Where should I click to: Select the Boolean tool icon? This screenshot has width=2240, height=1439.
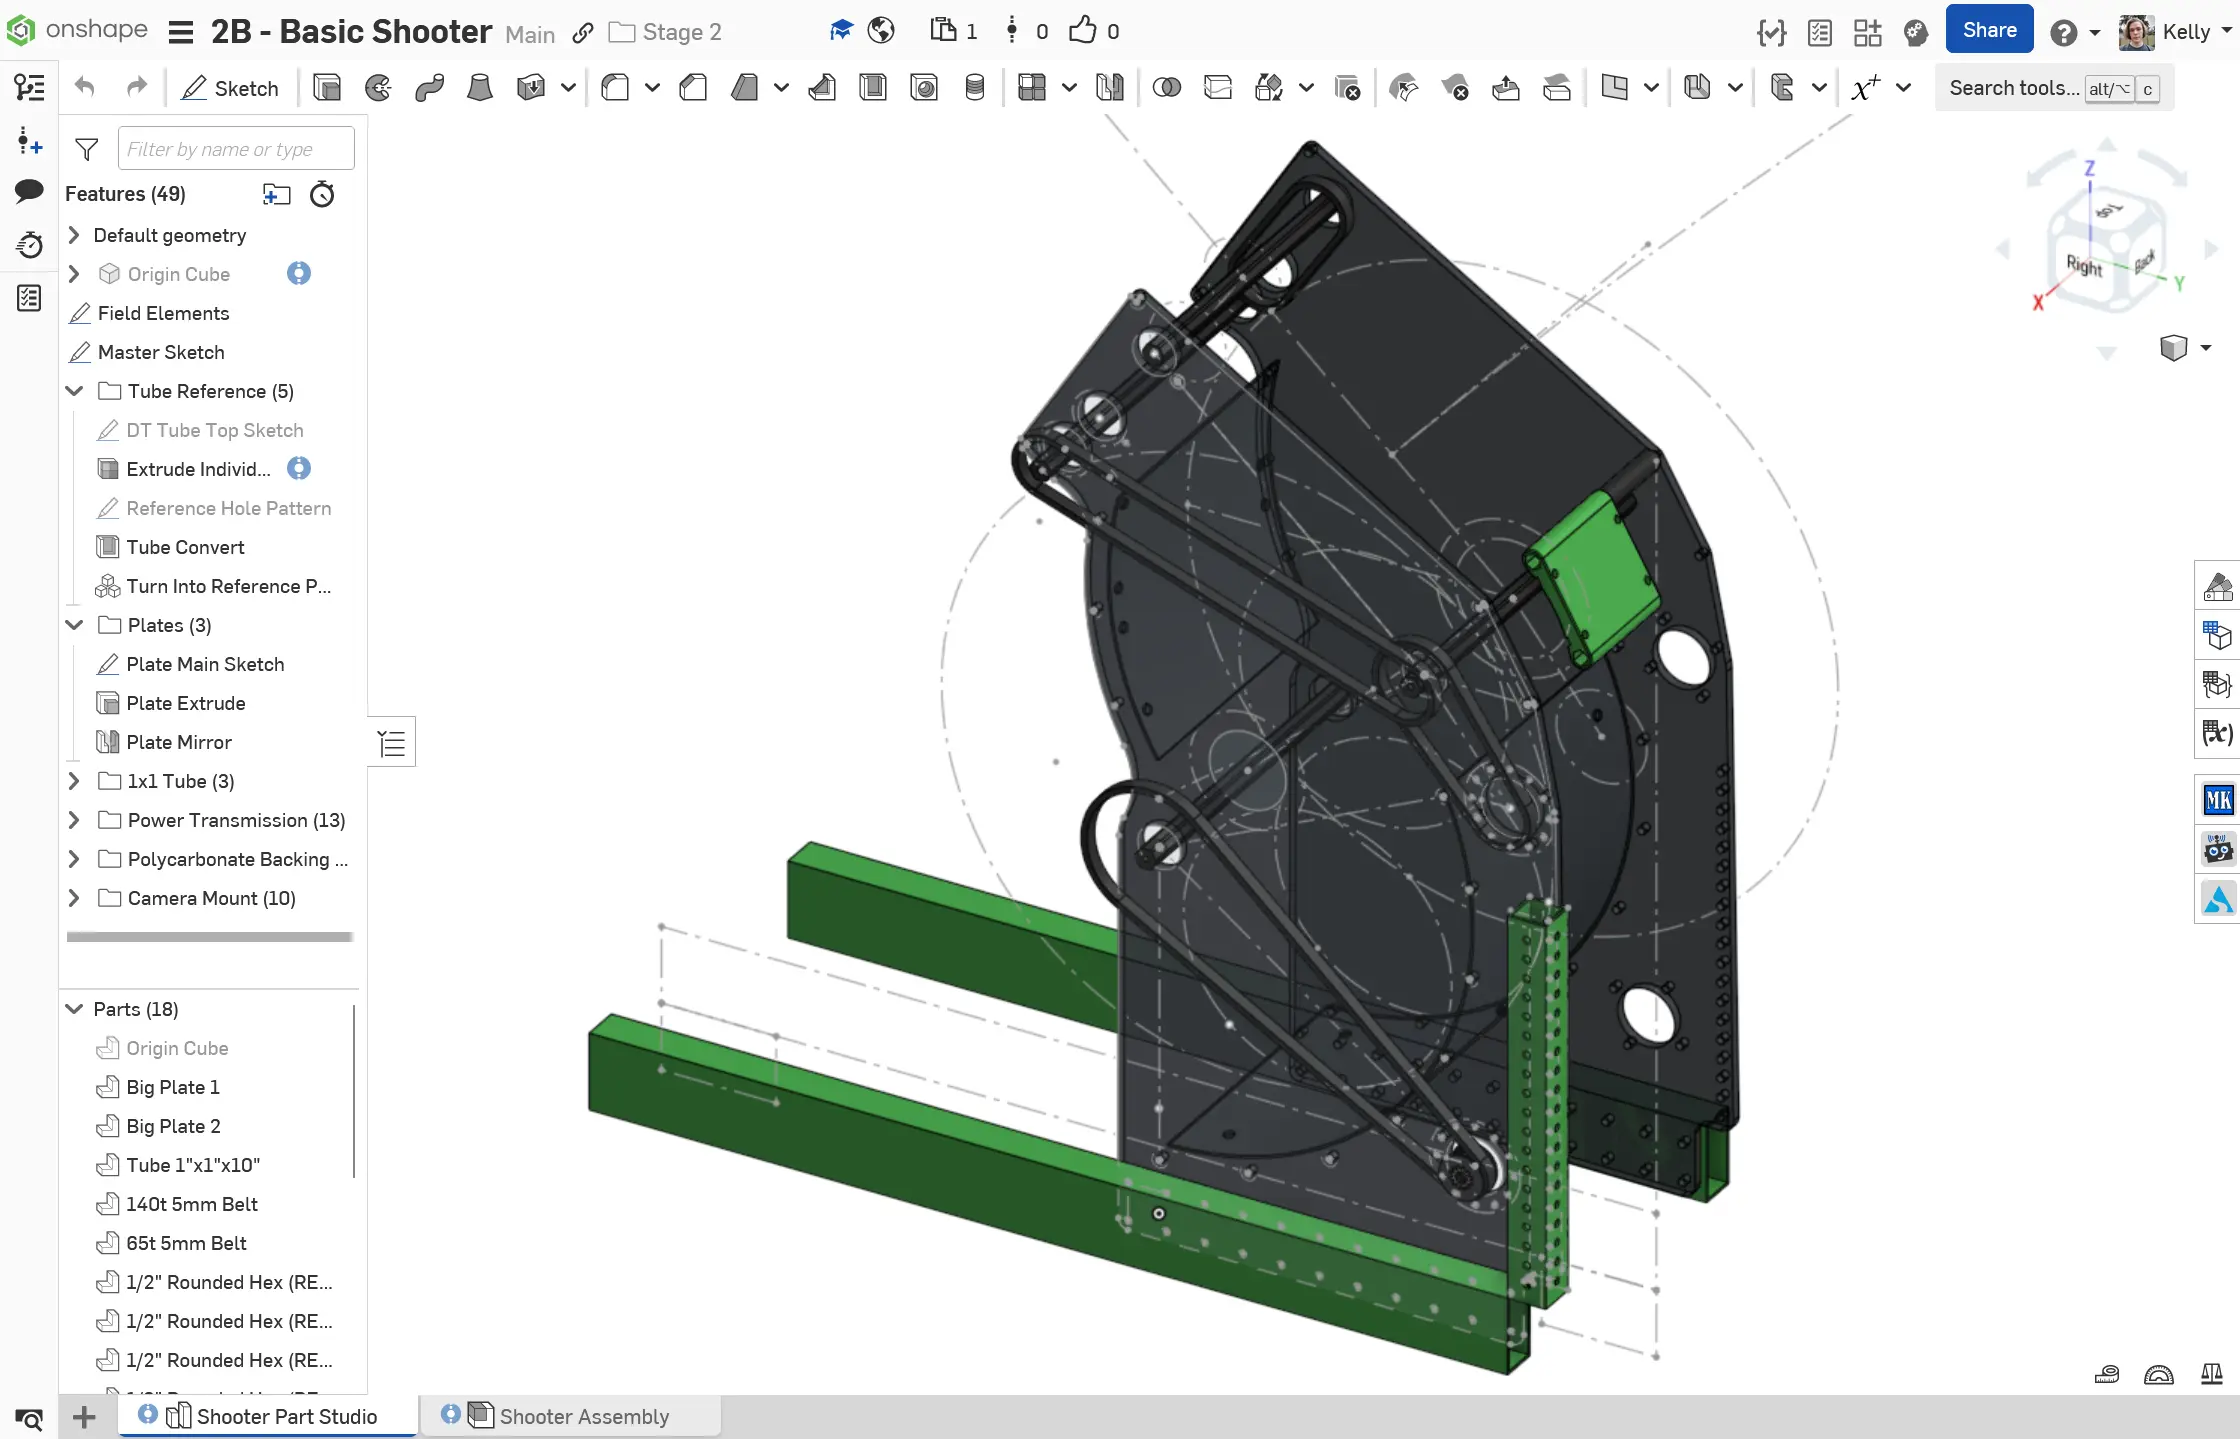(1166, 88)
